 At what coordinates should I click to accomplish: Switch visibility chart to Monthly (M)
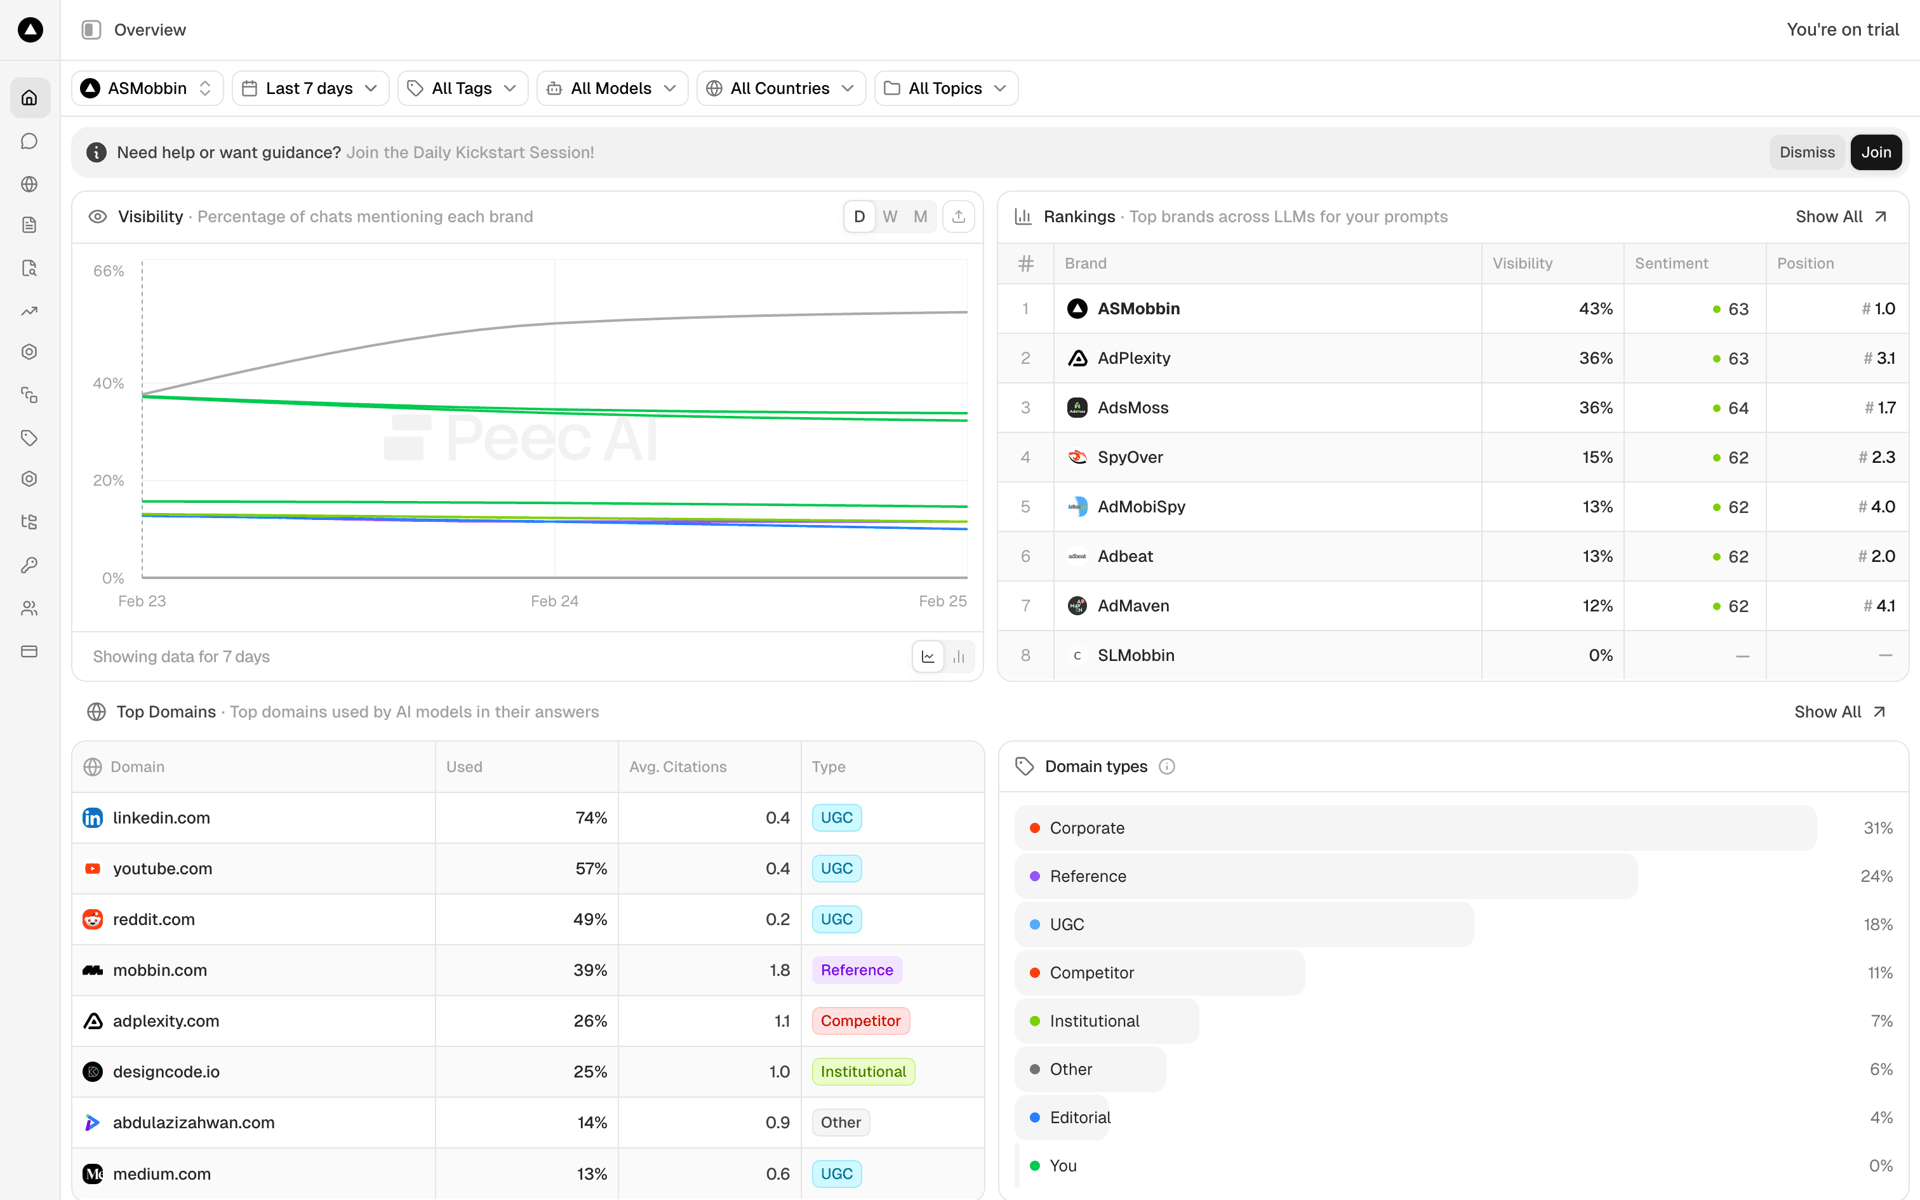click(921, 217)
